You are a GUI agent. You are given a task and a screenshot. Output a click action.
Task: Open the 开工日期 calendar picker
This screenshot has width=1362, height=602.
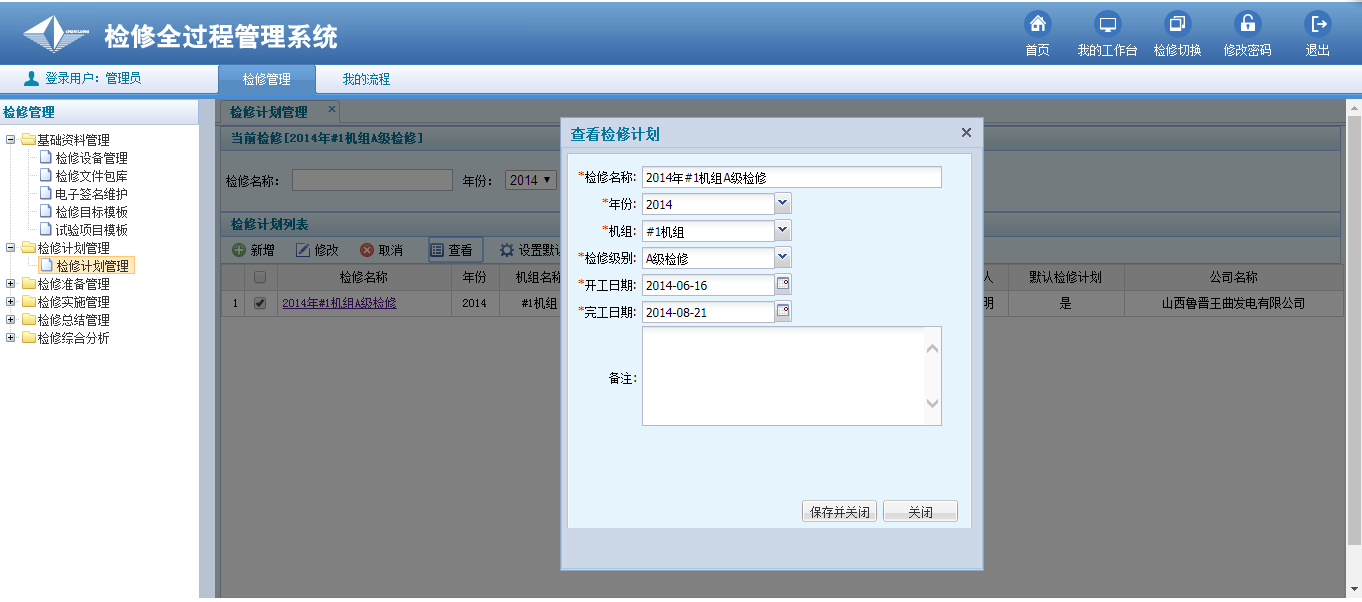(x=783, y=285)
